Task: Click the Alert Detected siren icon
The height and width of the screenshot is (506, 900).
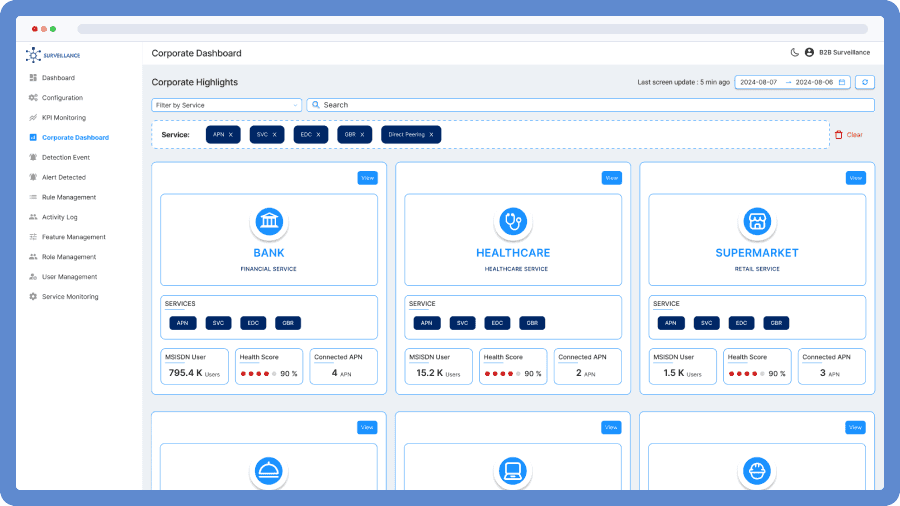Action: point(33,177)
